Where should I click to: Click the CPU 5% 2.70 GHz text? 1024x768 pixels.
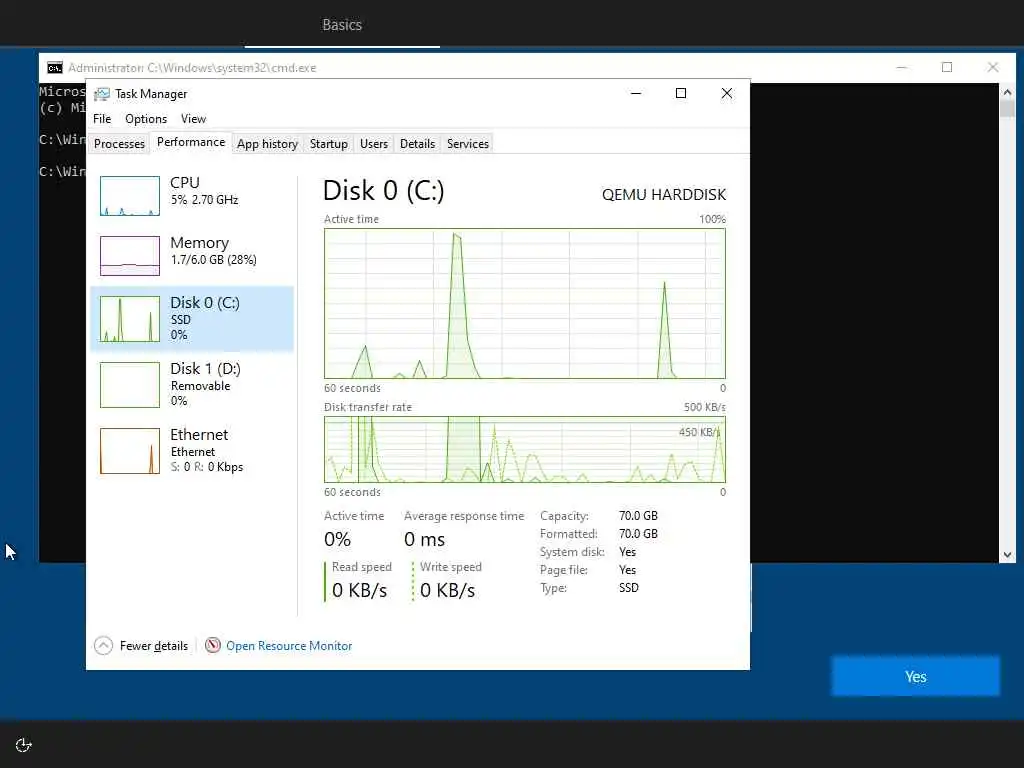(x=204, y=200)
